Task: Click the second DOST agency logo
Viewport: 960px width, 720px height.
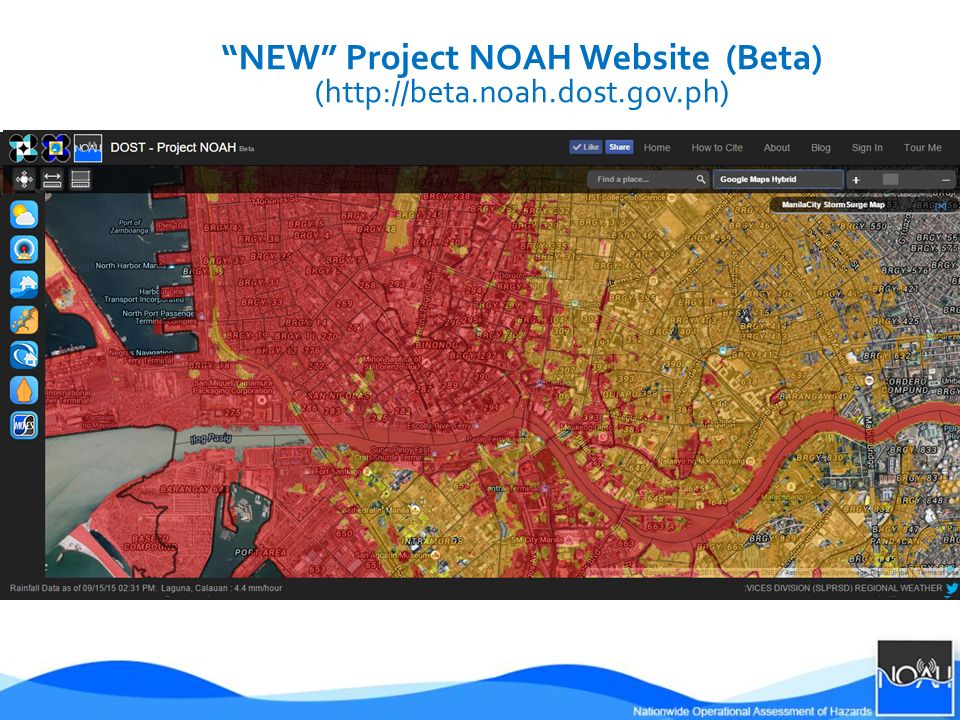Action: tap(56, 148)
